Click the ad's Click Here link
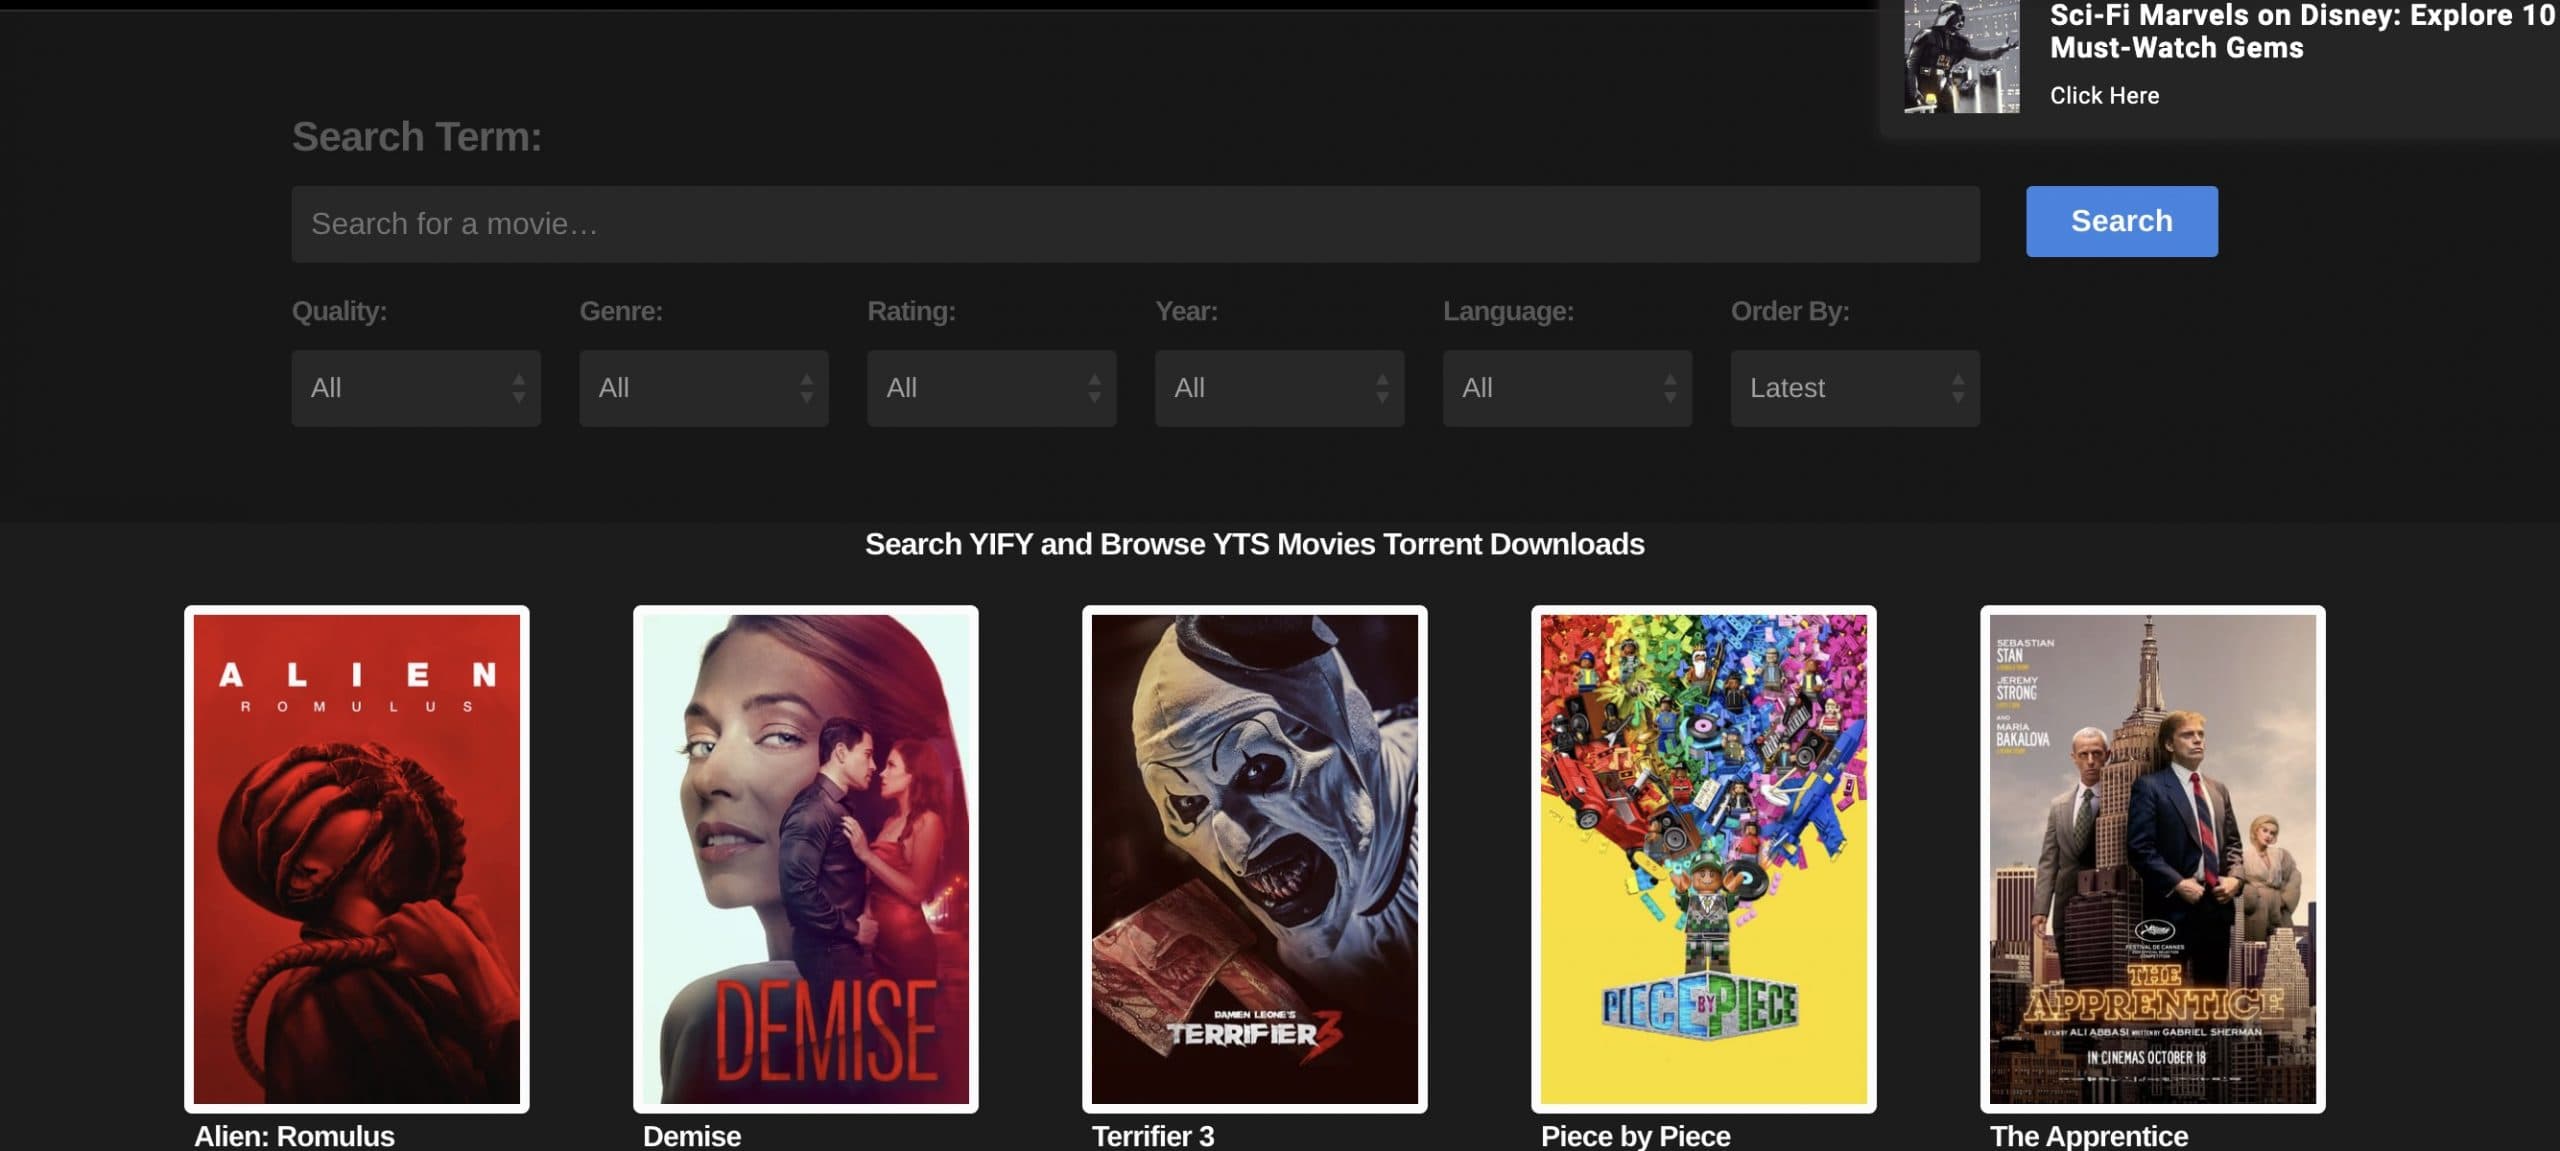The width and height of the screenshot is (2560, 1151). pyautogui.click(x=2104, y=96)
